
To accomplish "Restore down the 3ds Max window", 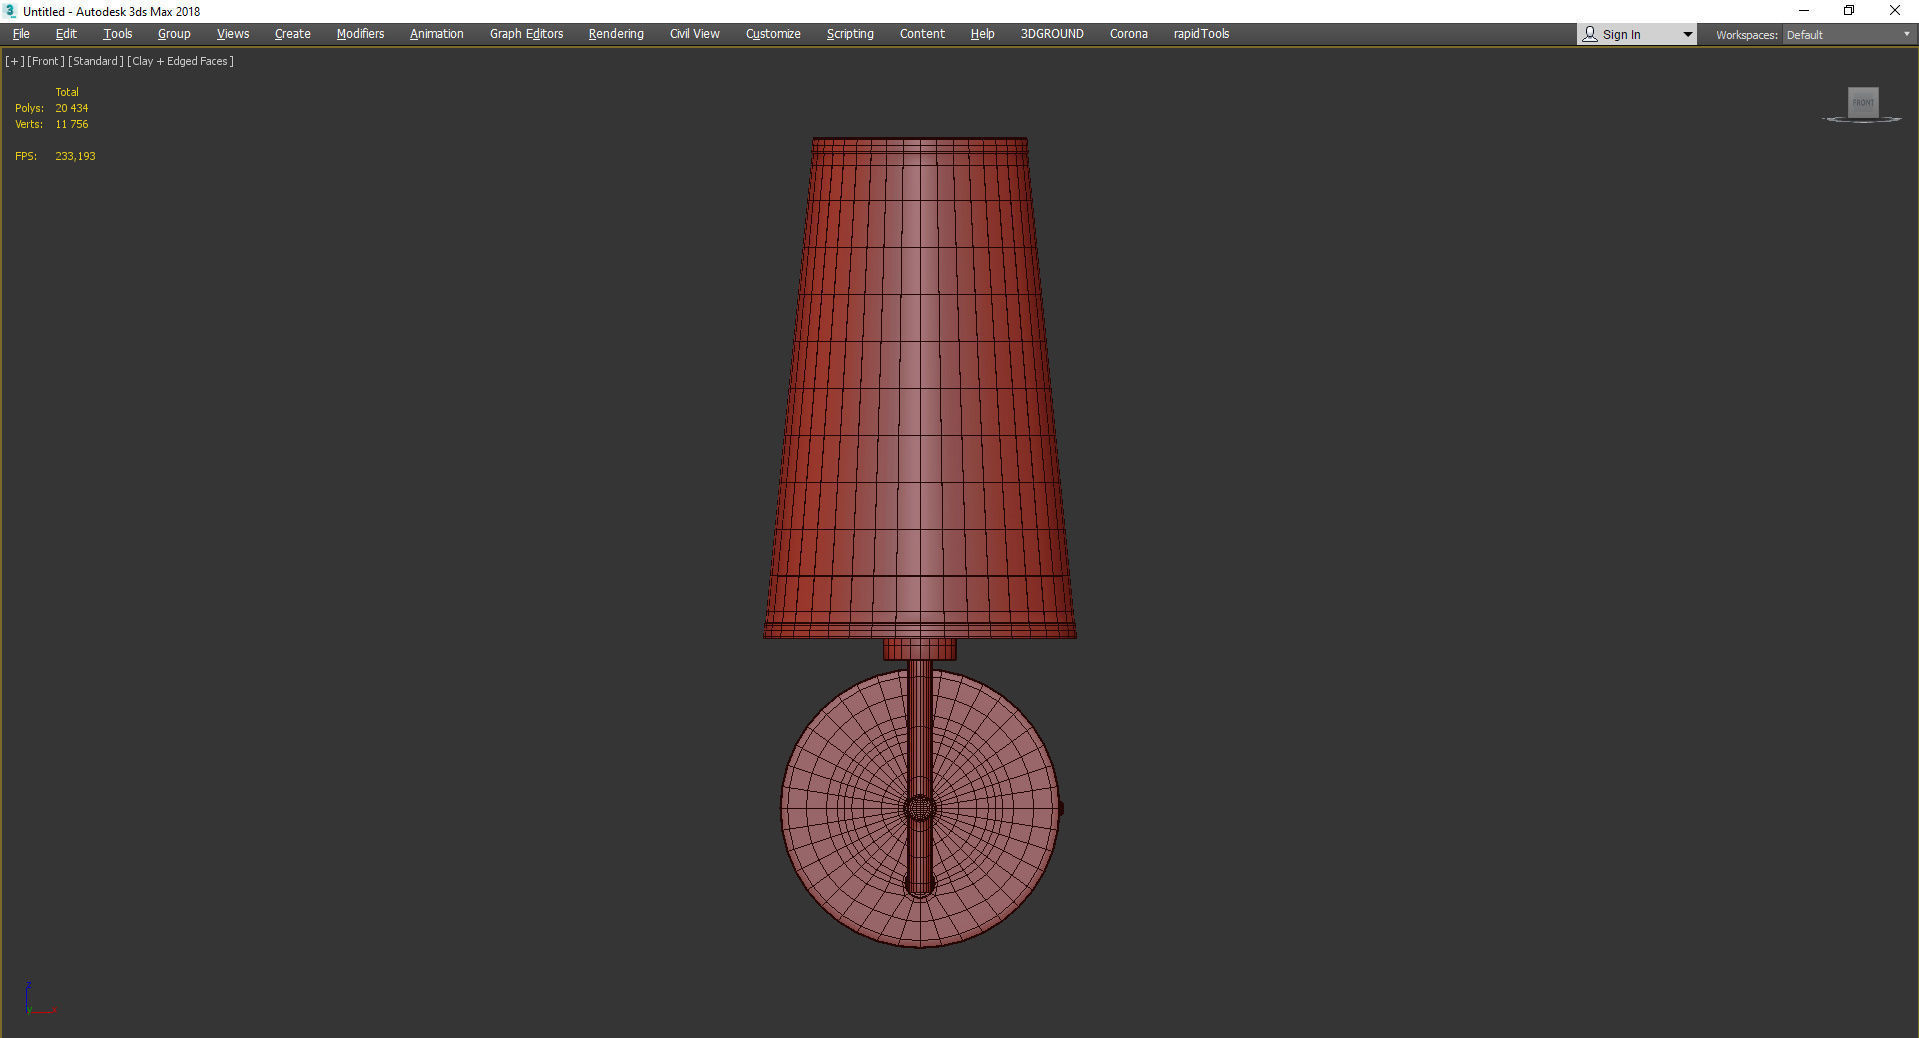I will [1849, 11].
